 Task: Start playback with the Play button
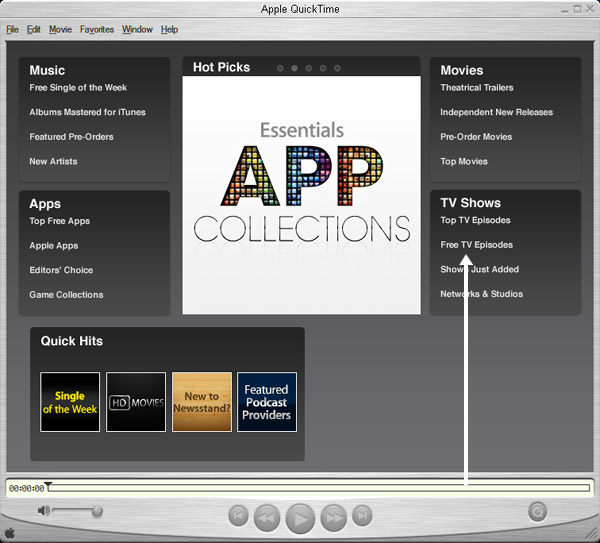click(300, 519)
